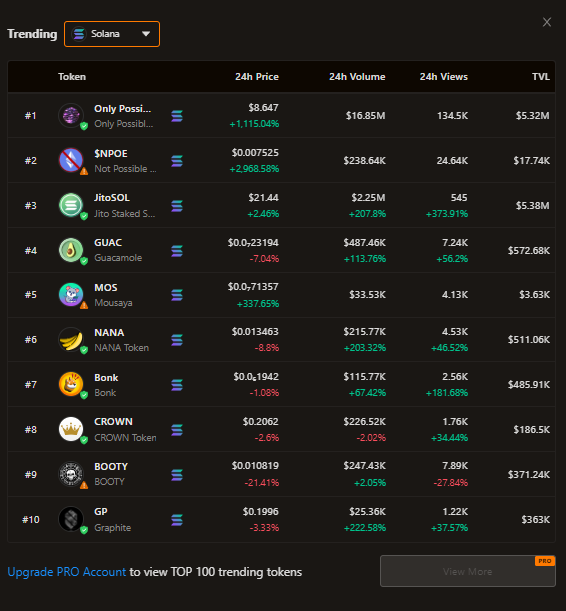The width and height of the screenshot is (566, 611).
Task: Select the Only Possible price $8.647
Action: [x=263, y=108]
